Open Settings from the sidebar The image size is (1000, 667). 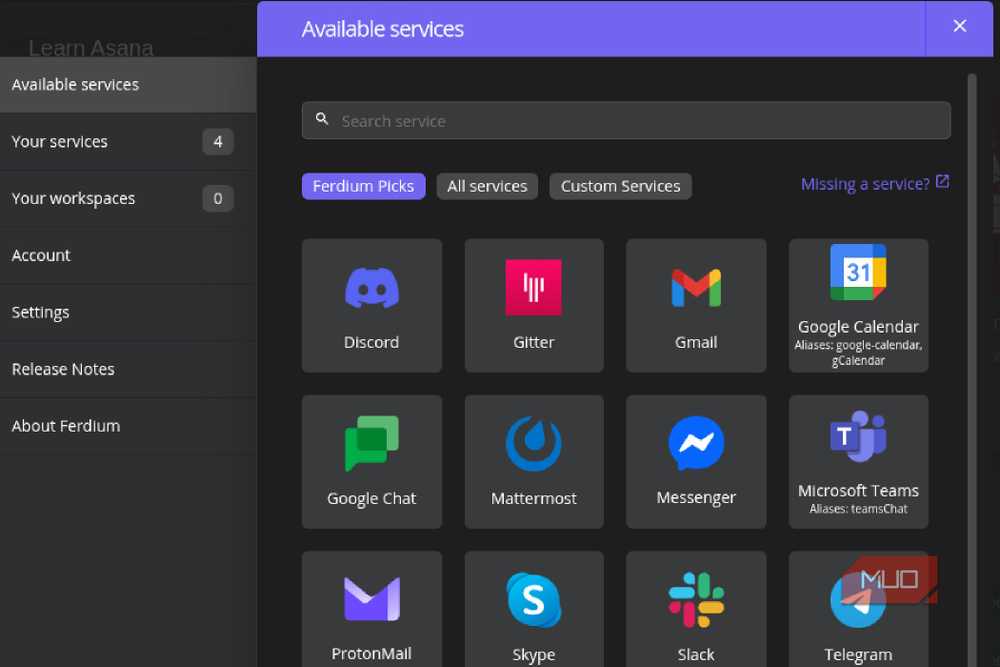click(x=128, y=312)
